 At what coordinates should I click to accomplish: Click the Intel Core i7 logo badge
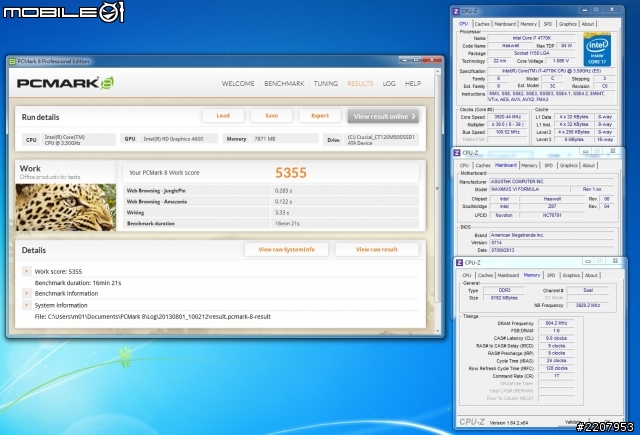tap(597, 50)
